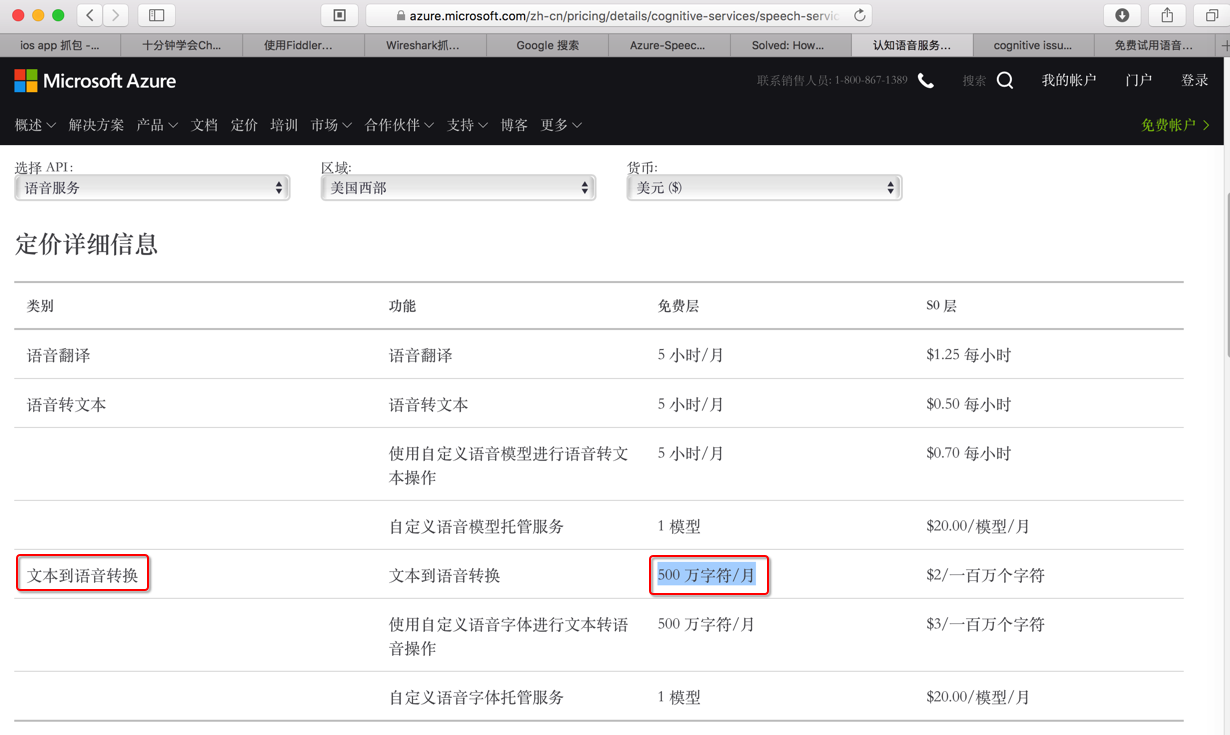
Task: Open 我的帐户 in header
Action: coord(1069,80)
